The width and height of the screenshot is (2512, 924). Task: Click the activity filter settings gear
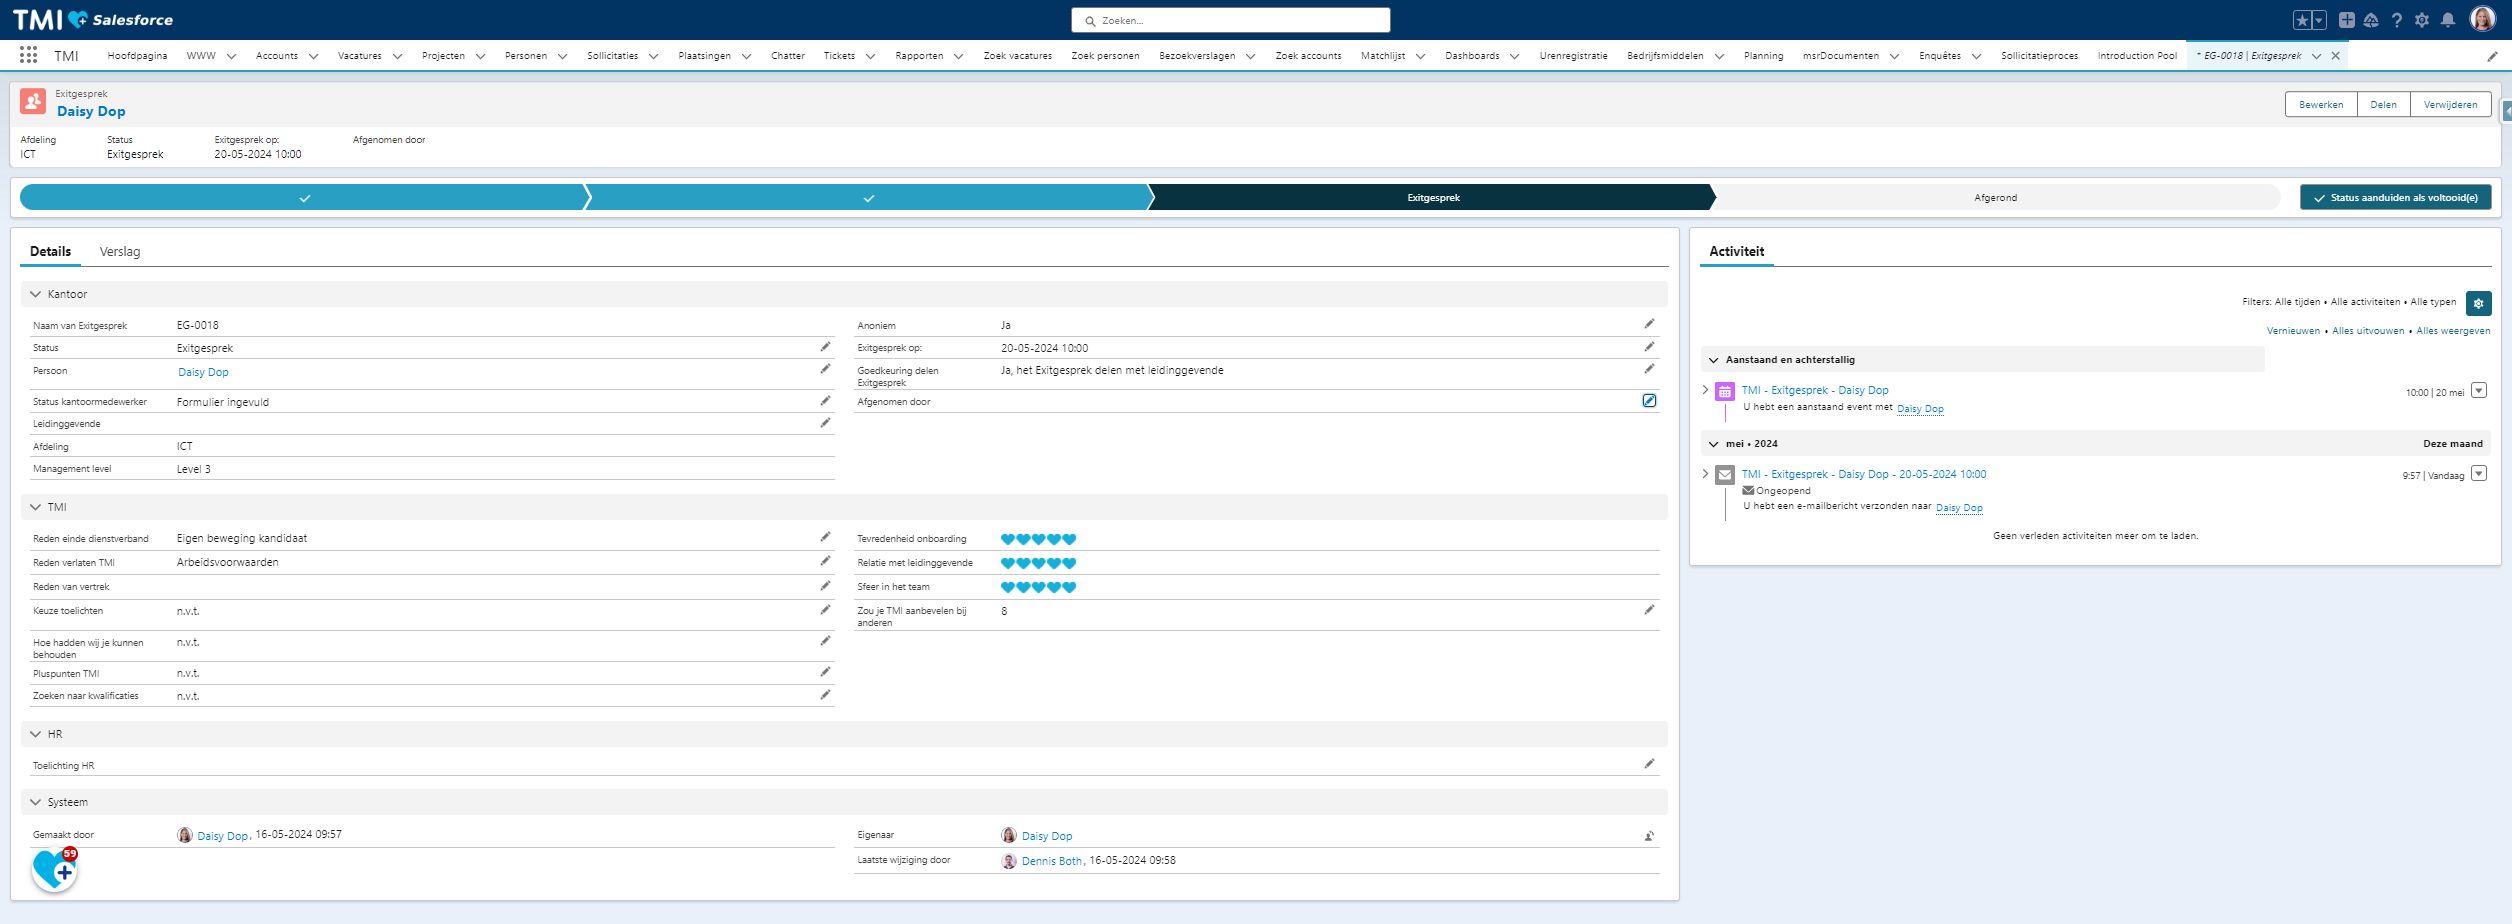[2478, 303]
